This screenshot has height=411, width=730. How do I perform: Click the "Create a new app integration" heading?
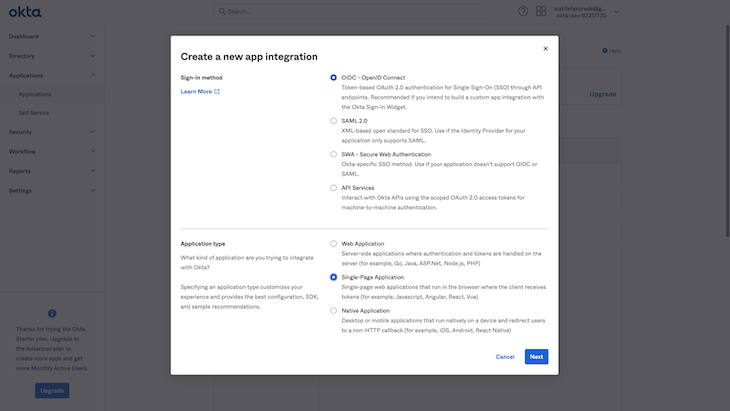(249, 57)
